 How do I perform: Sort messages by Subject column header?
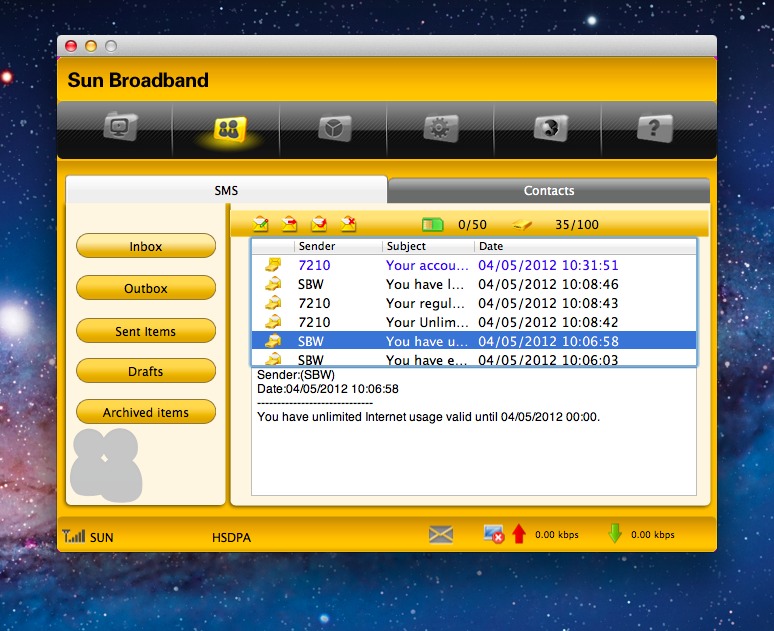[x=428, y=246]
